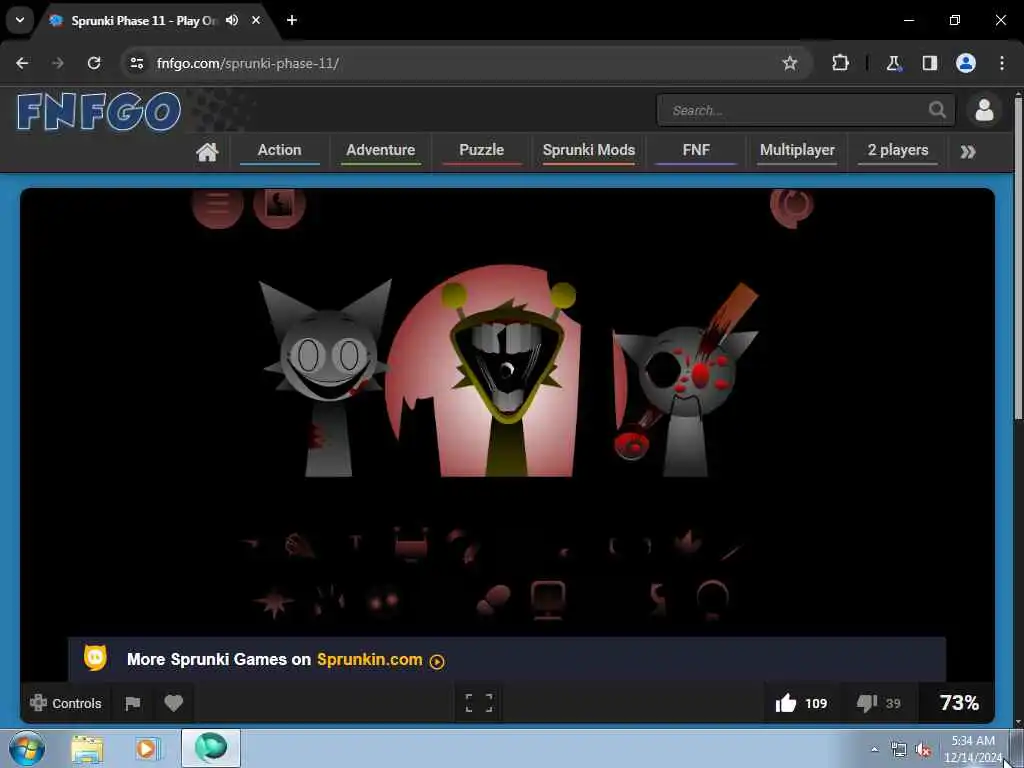Pick the diagonal slash sound icon

pyautogui.click(x=731, y=552)
